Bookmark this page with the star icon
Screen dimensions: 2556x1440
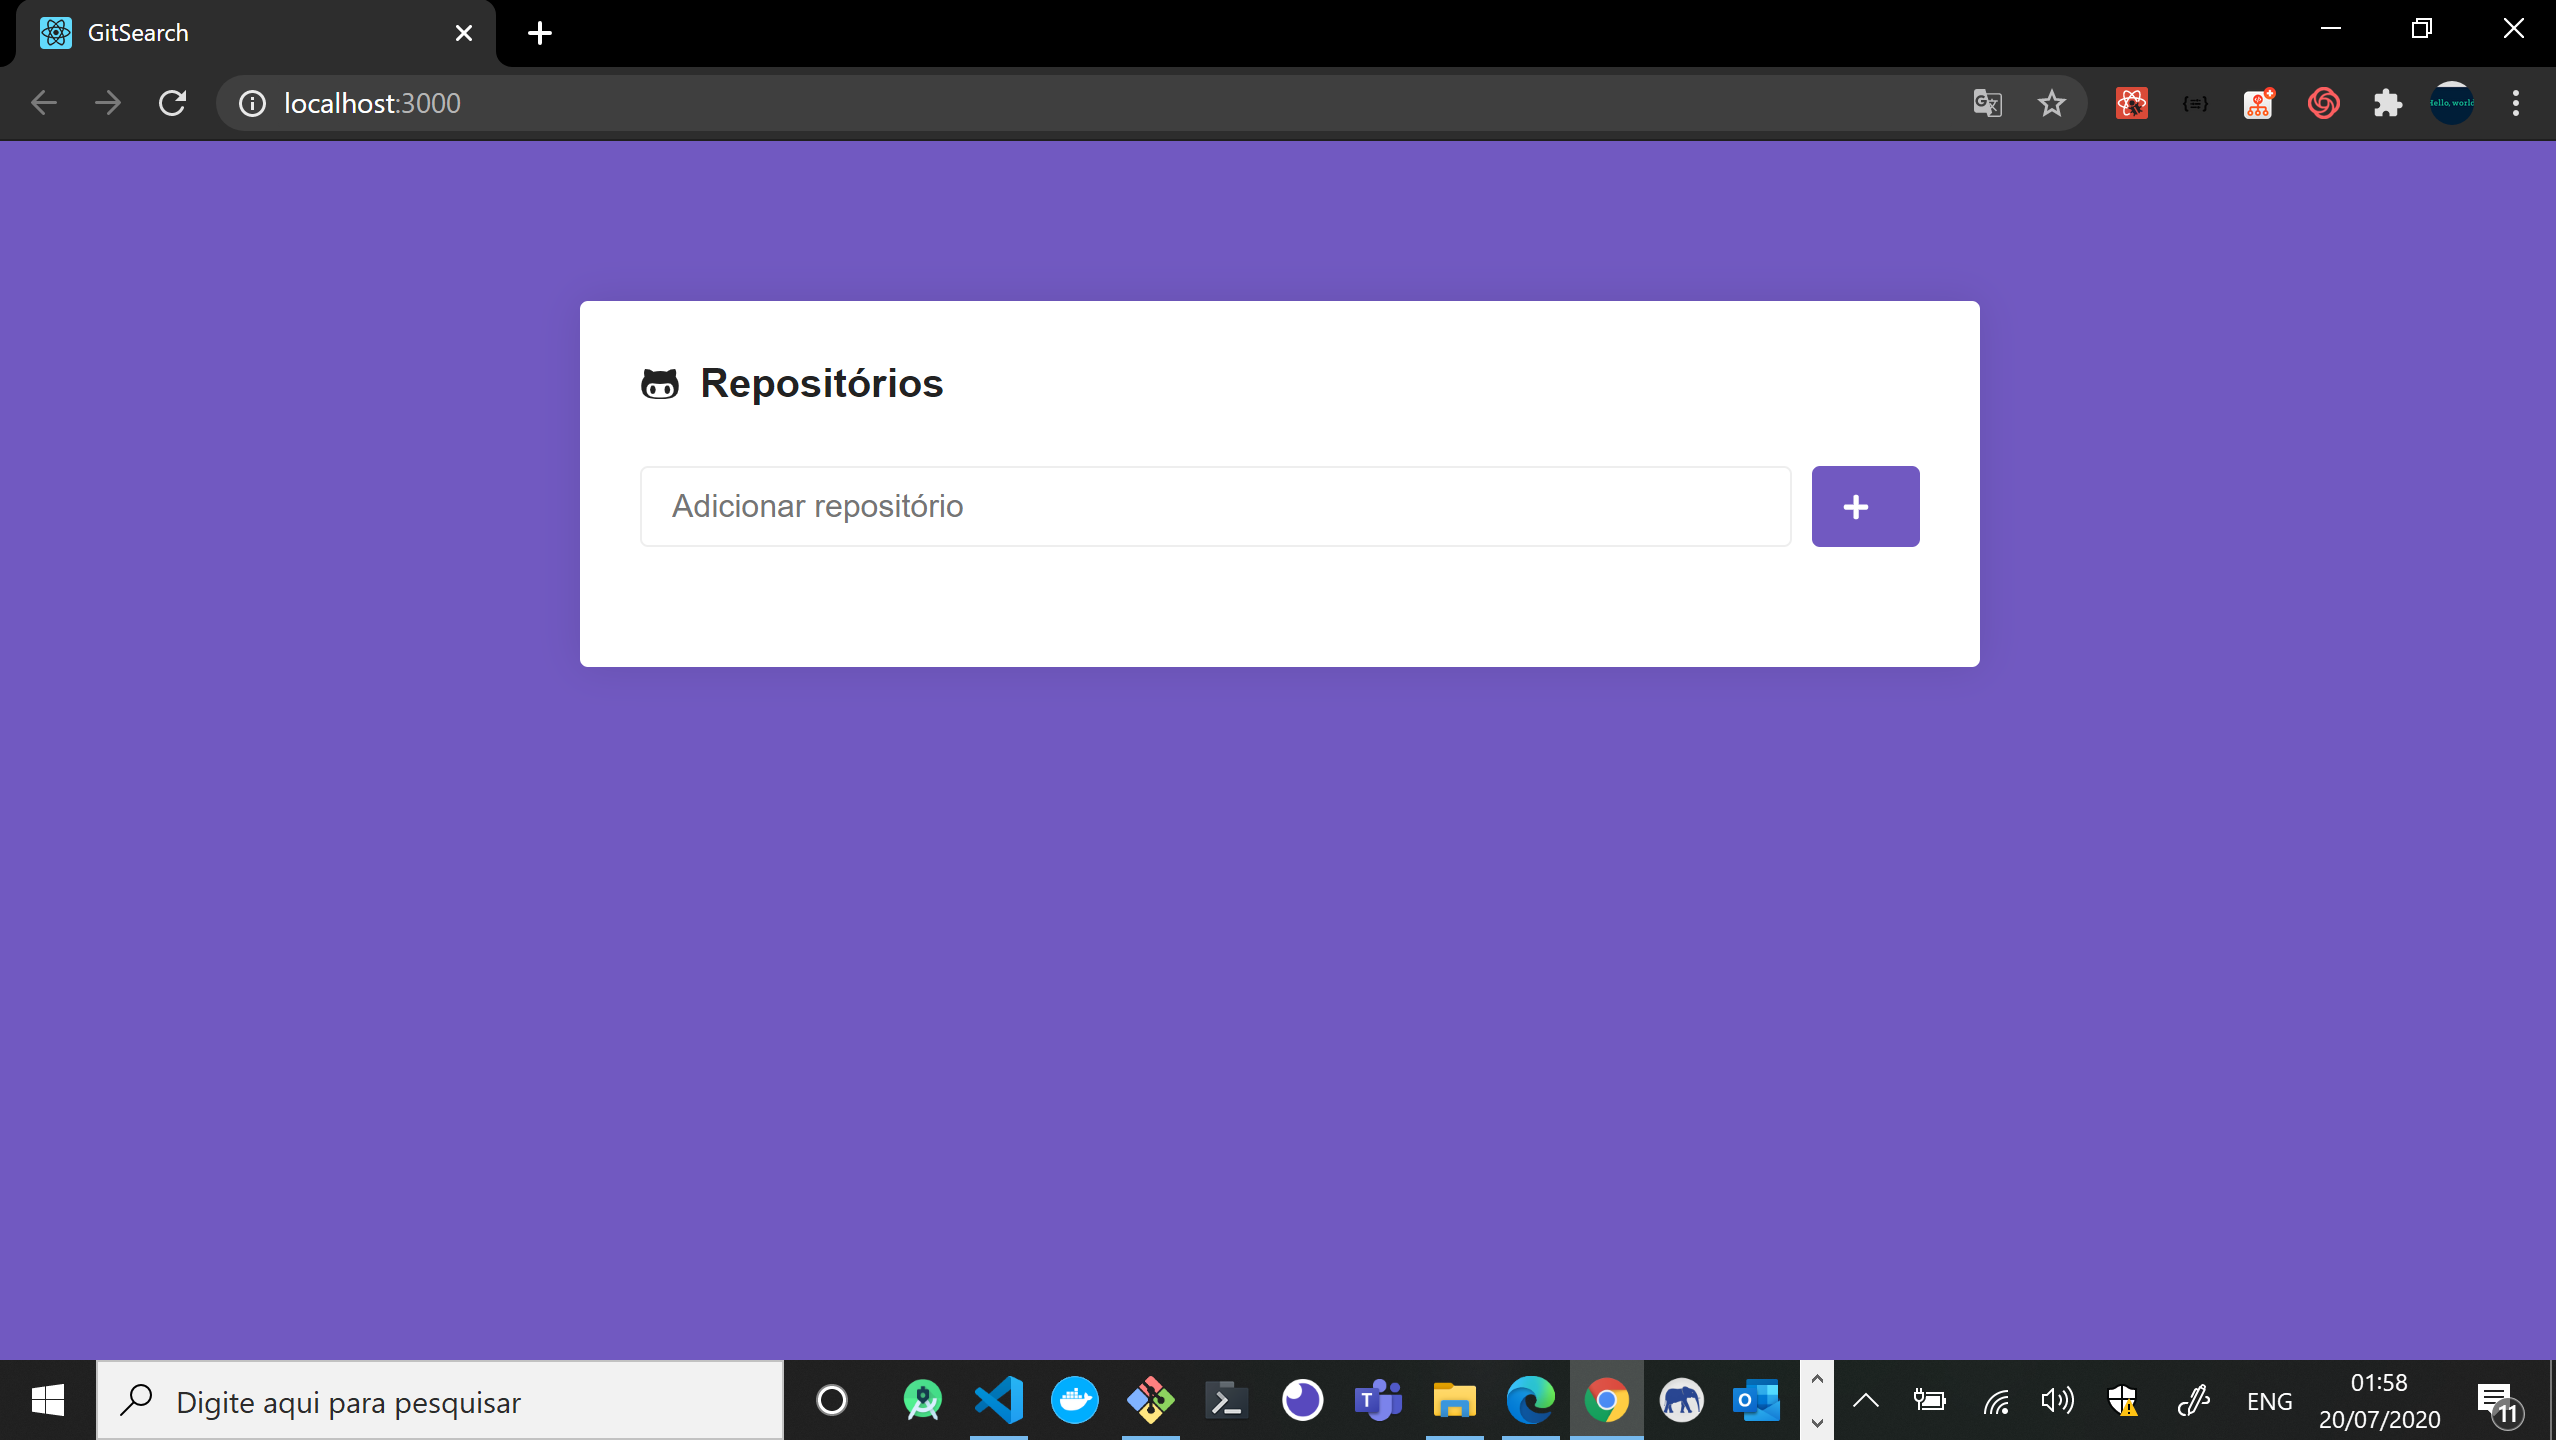click(x=2051, y=103)
